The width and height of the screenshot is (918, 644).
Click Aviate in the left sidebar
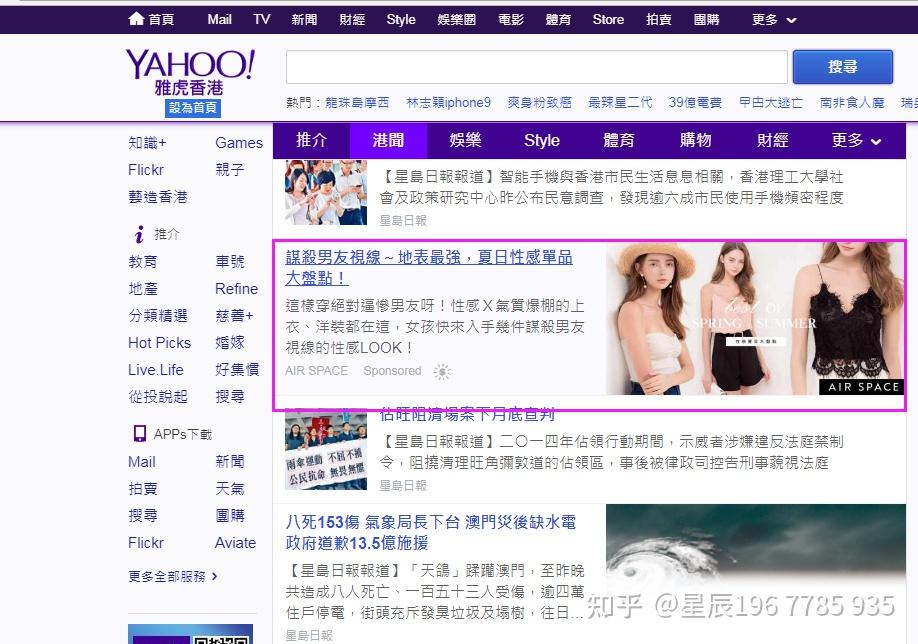click(x=235, y=543)
